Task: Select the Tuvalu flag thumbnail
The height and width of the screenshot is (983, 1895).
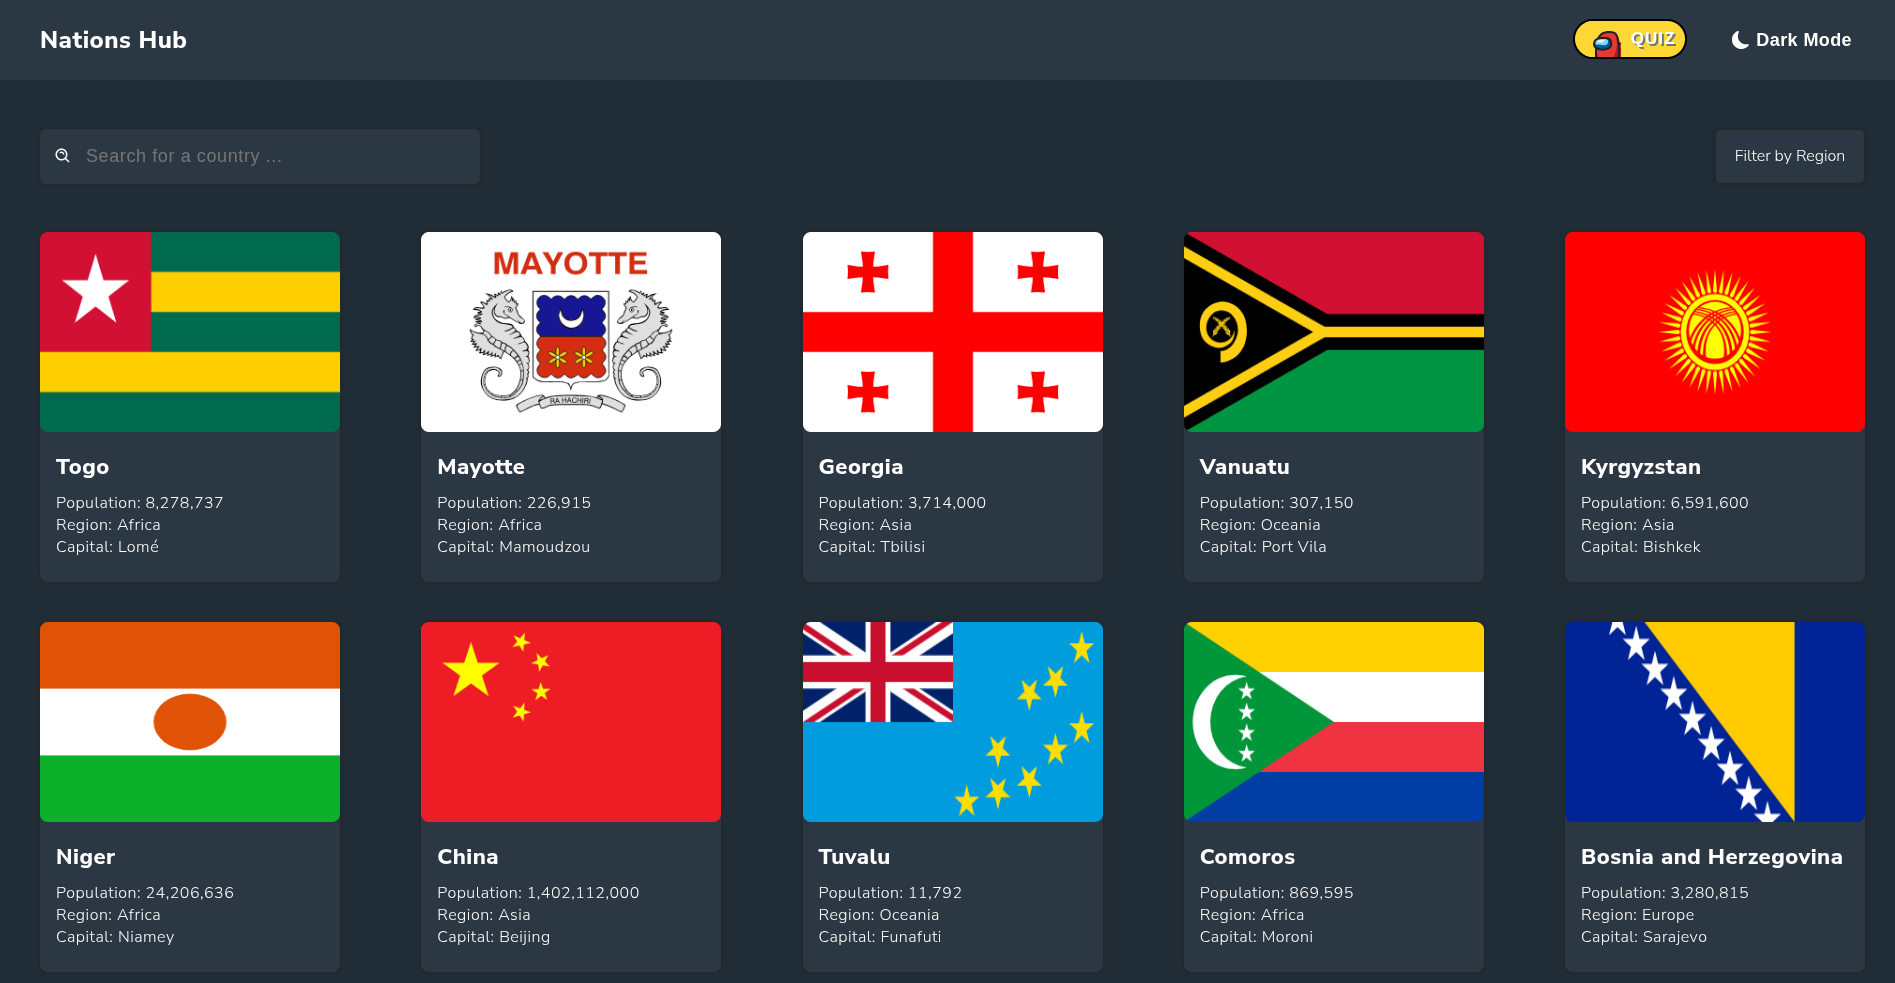Action: 951,721
